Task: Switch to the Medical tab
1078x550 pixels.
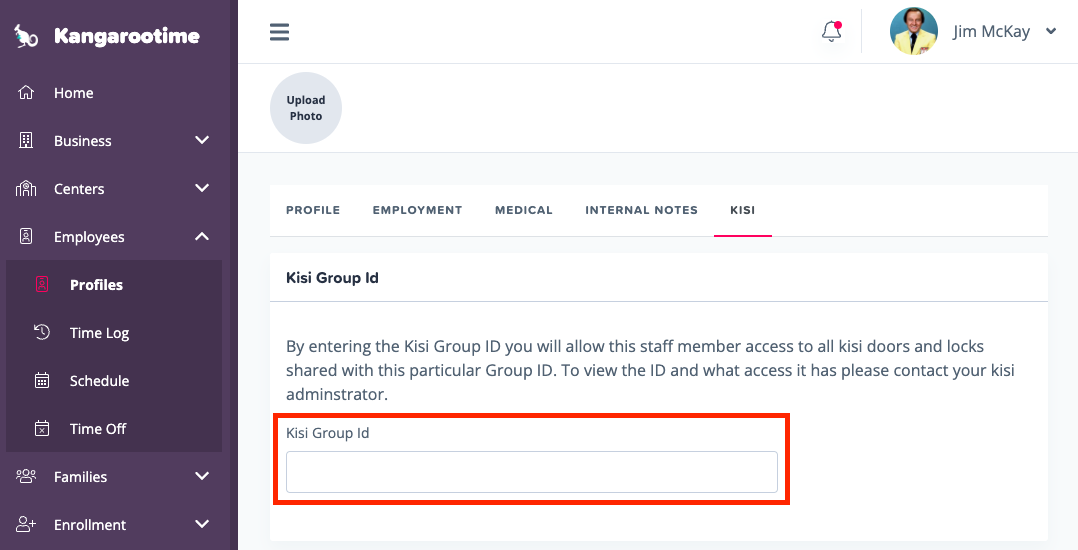Action: [x=523, y=210]
